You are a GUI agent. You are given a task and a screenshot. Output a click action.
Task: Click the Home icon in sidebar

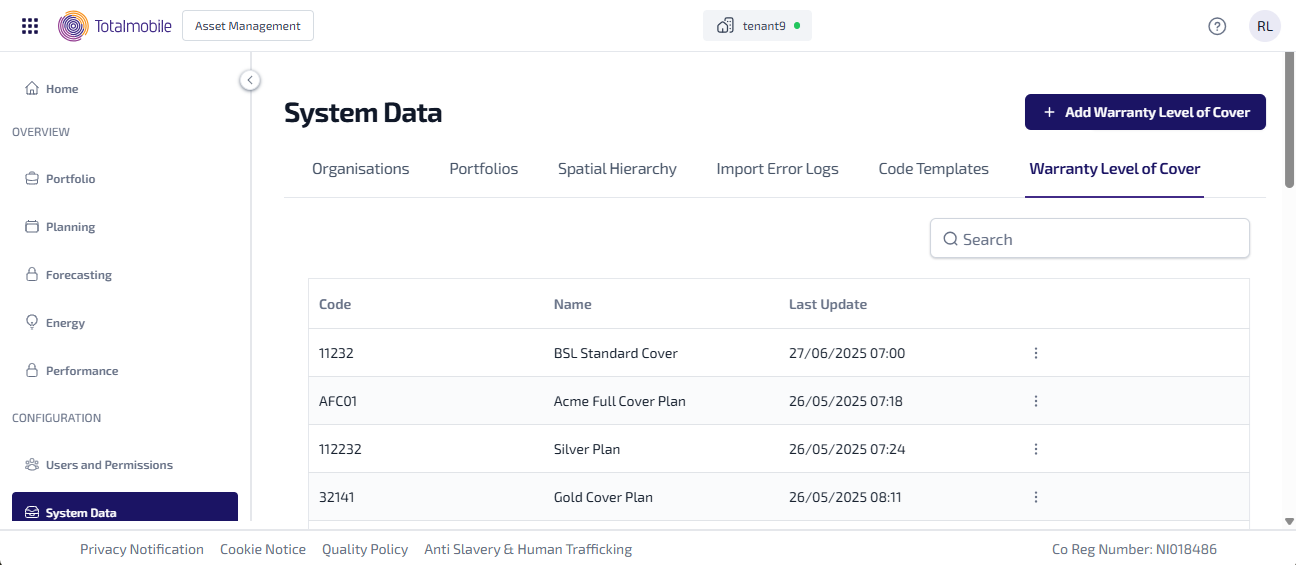coord(32,89)
